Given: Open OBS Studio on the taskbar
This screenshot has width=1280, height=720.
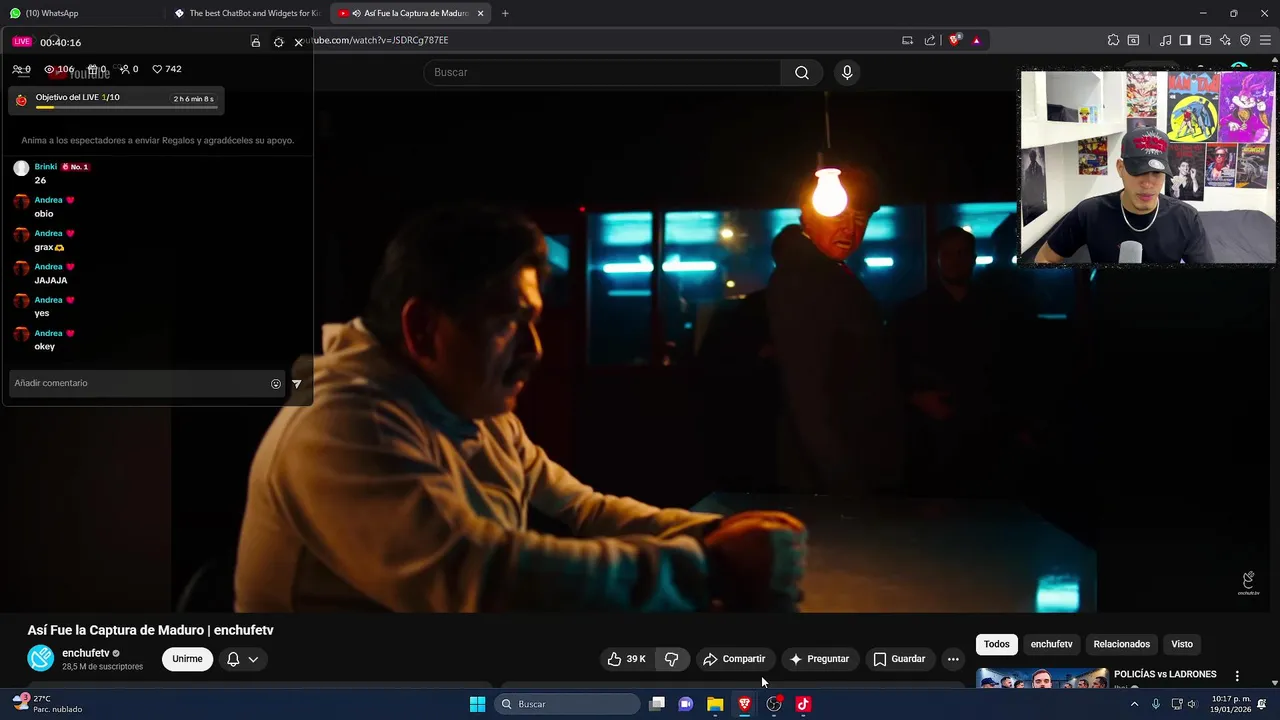Looking at the screenshot, I should point(774,704).
